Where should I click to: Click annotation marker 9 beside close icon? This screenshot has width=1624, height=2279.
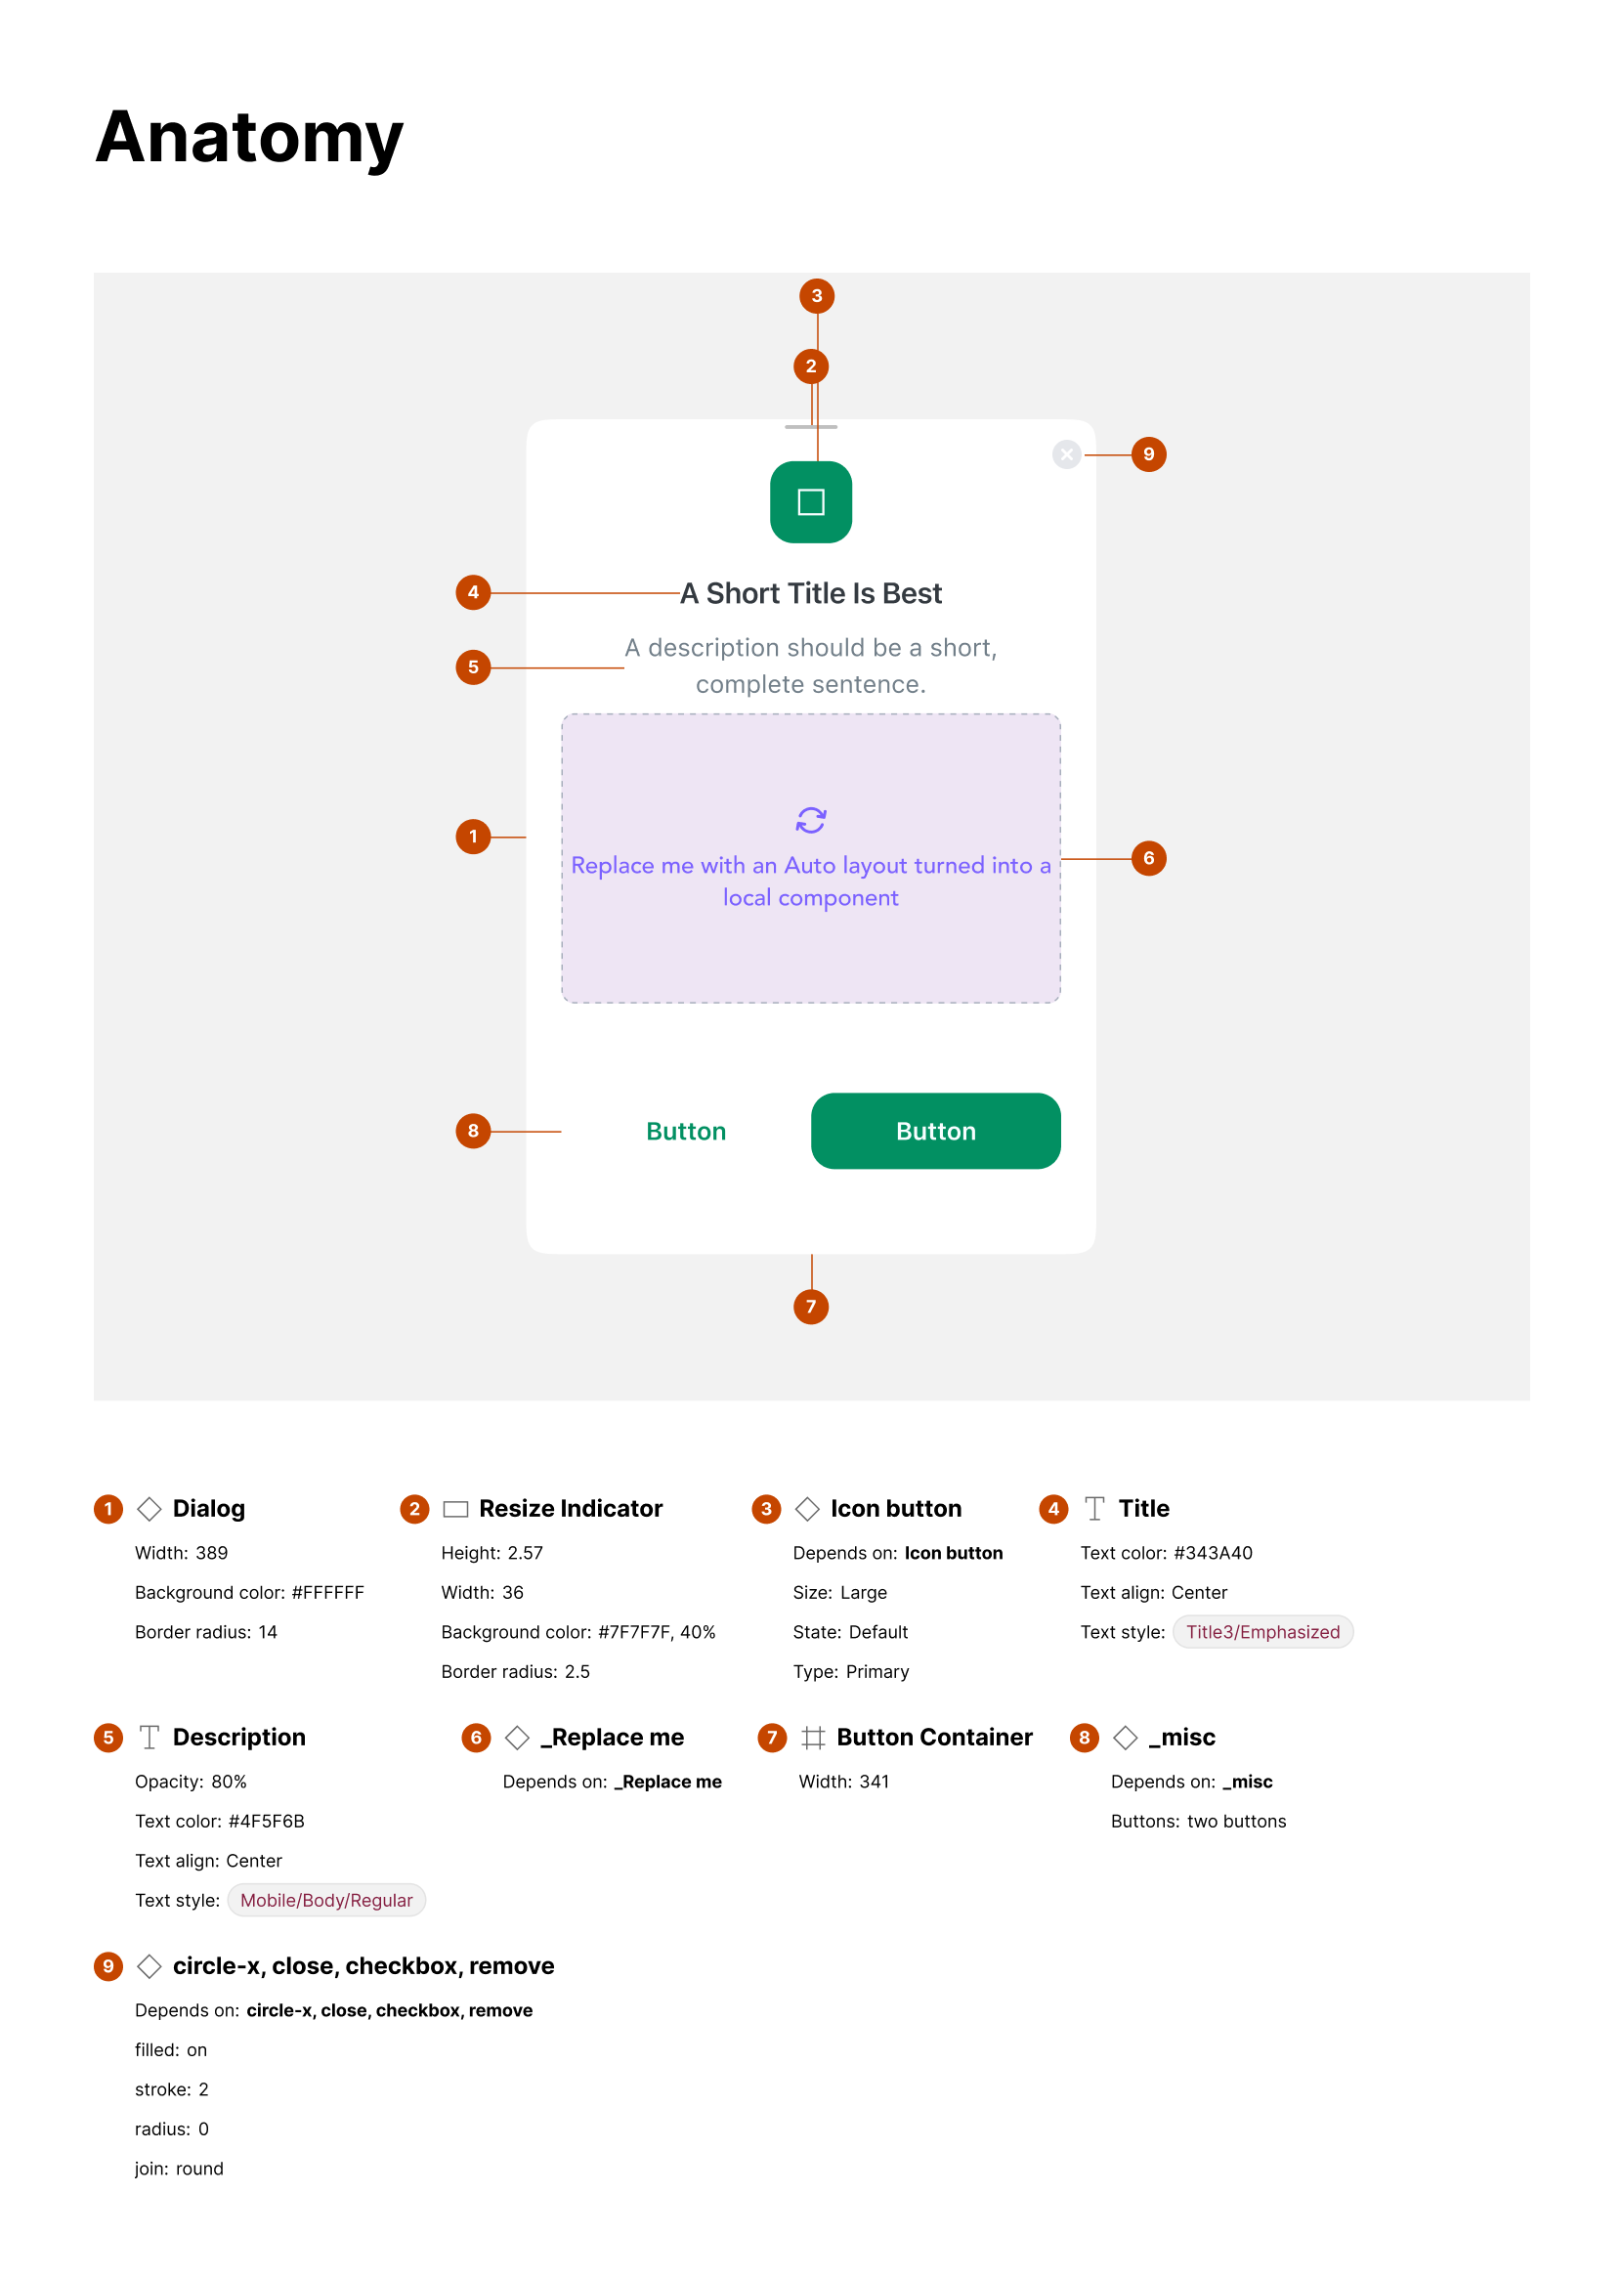[1148, 455]
